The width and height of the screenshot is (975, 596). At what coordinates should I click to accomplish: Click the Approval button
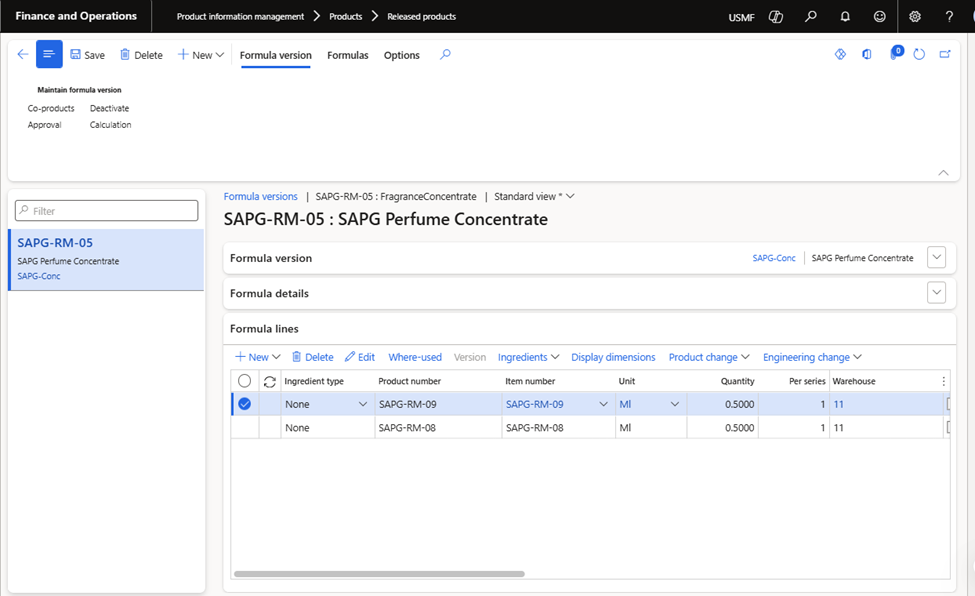click(x=45, y=124)
